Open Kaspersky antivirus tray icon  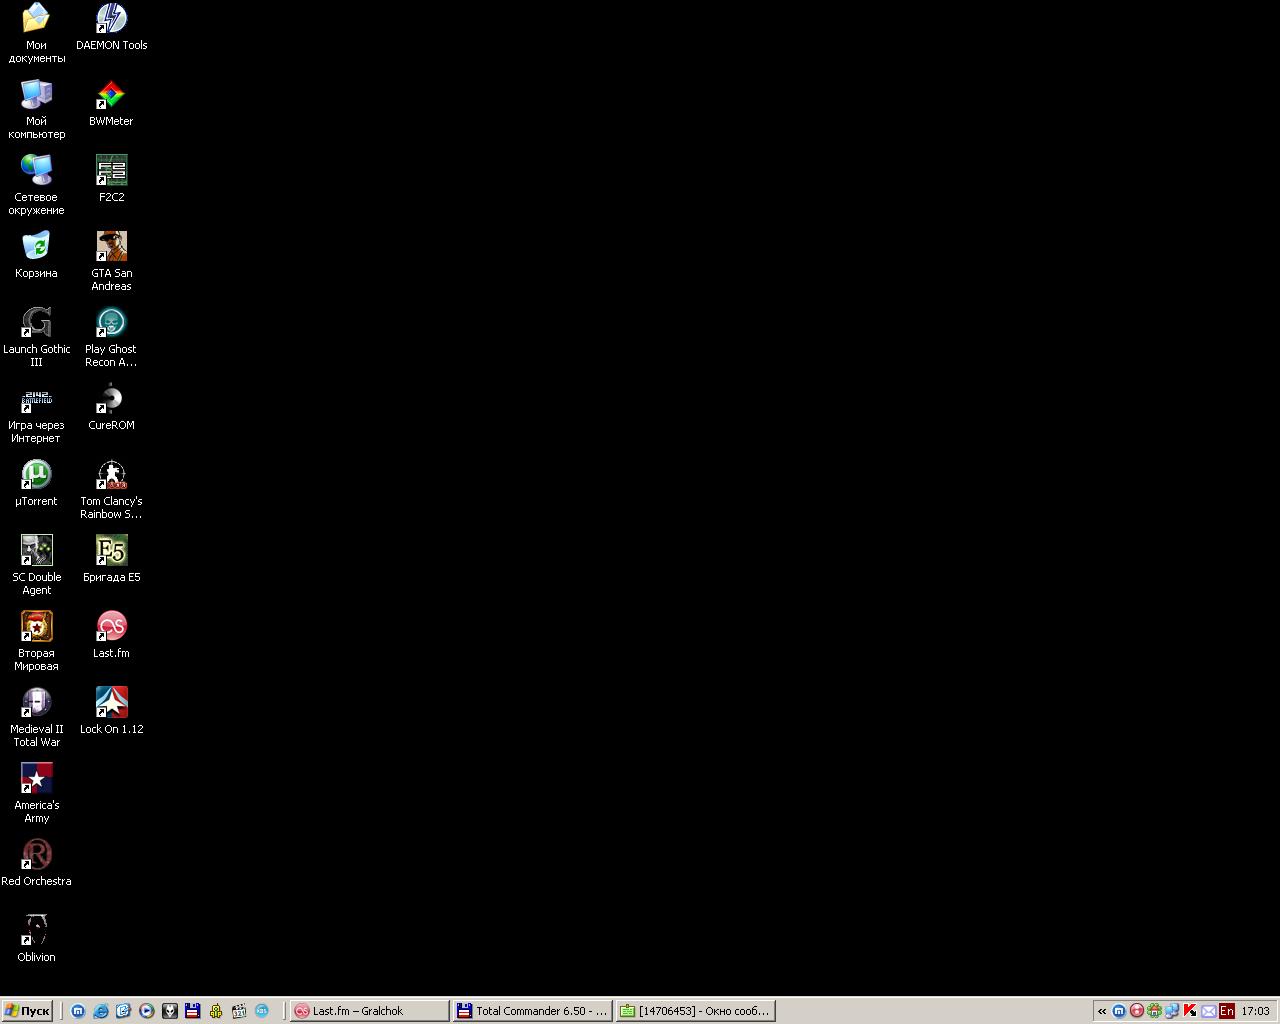(x=1190, y=1011)
